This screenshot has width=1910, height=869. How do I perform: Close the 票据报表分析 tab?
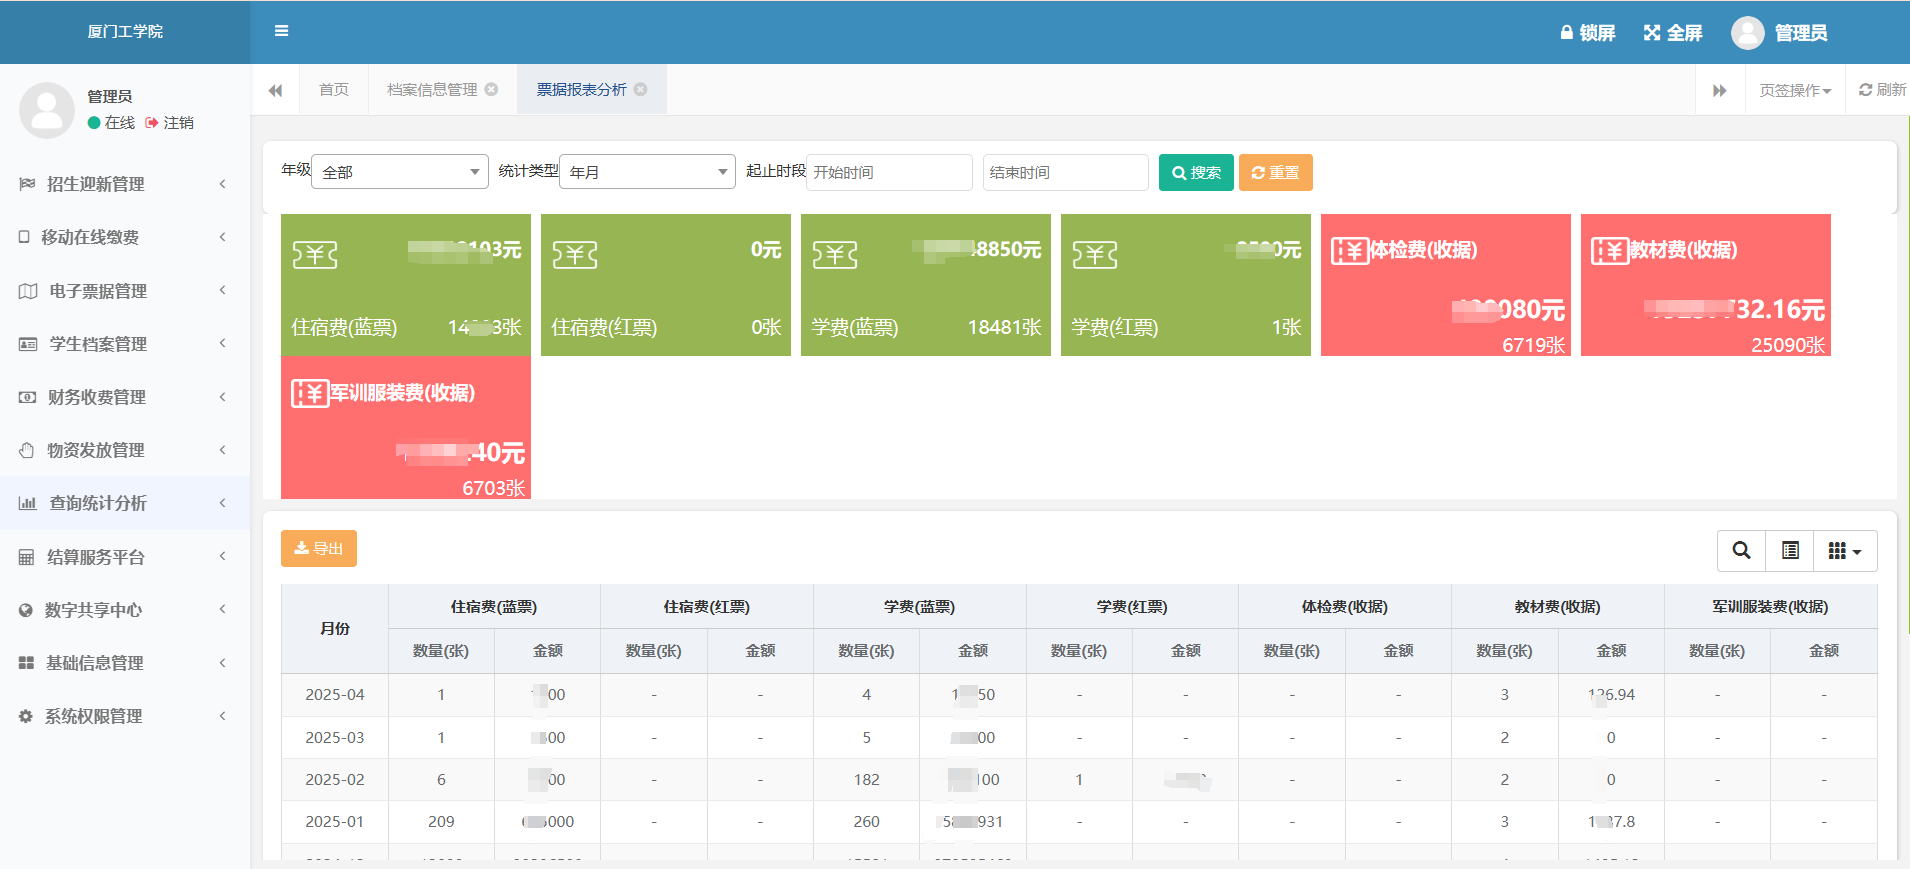pyautogui.click(x=641, y=90)
